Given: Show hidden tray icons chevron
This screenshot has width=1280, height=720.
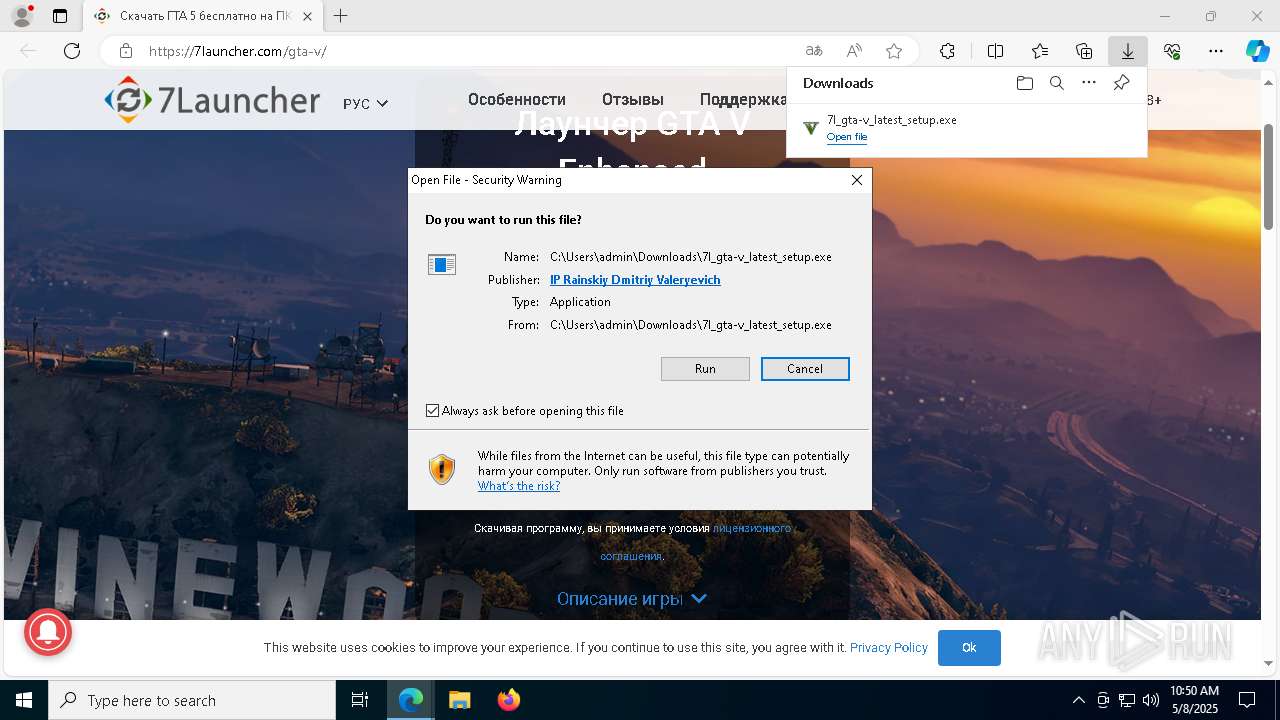Looking at the screenshot, I should pyautogui.click(x=1078, y=700).
